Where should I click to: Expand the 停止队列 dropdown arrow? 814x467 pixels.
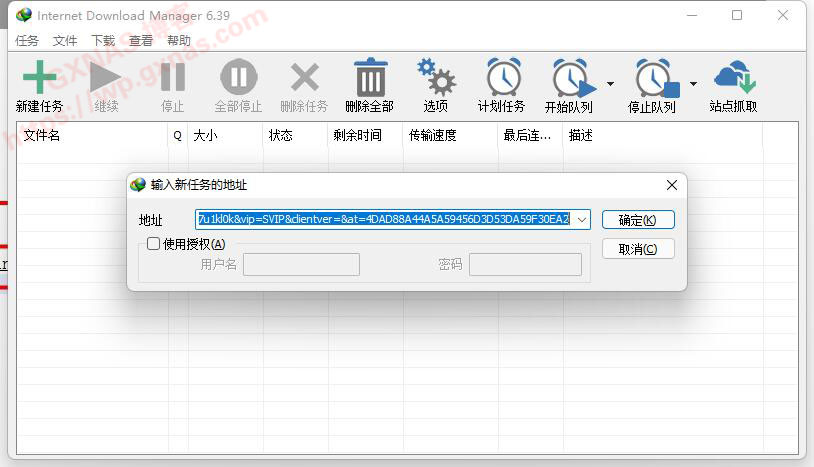tap(693, 84)
